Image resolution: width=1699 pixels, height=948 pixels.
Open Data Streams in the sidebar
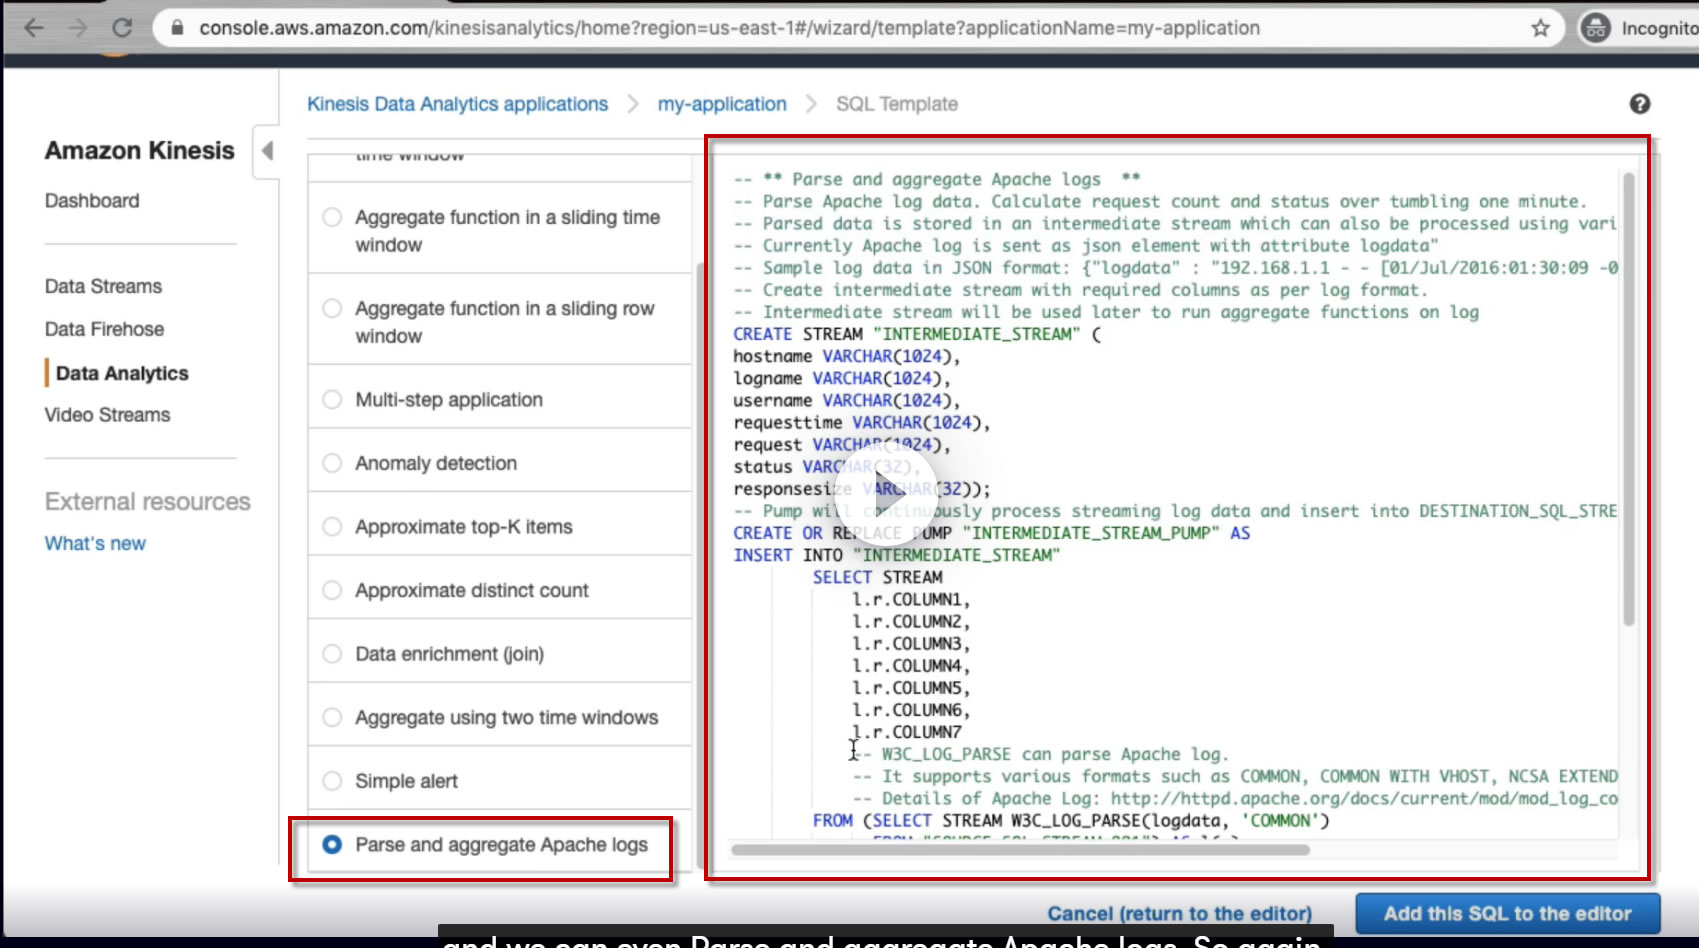[103, 286]
